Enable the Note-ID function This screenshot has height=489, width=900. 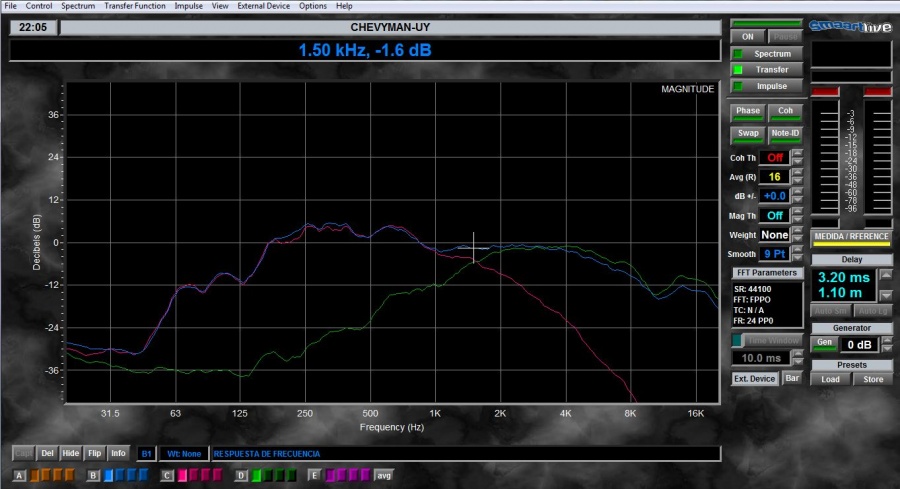(785, 133)
